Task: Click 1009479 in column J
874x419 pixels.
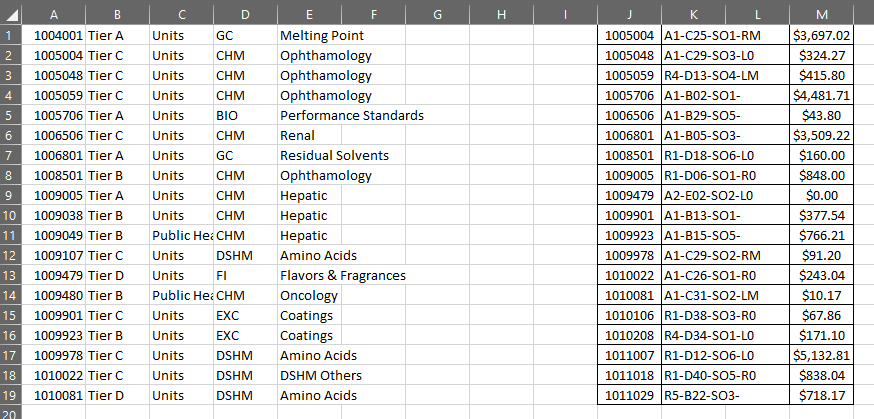Action: click(x=629, y=195)
